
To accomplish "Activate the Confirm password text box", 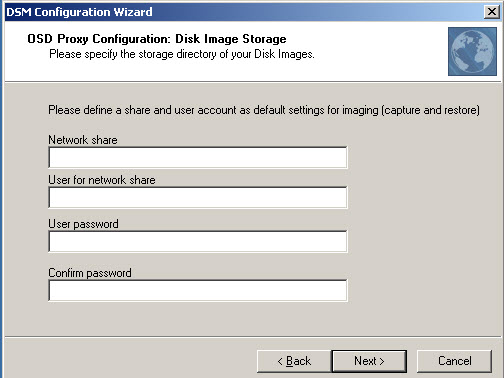I will coord(198,290).
